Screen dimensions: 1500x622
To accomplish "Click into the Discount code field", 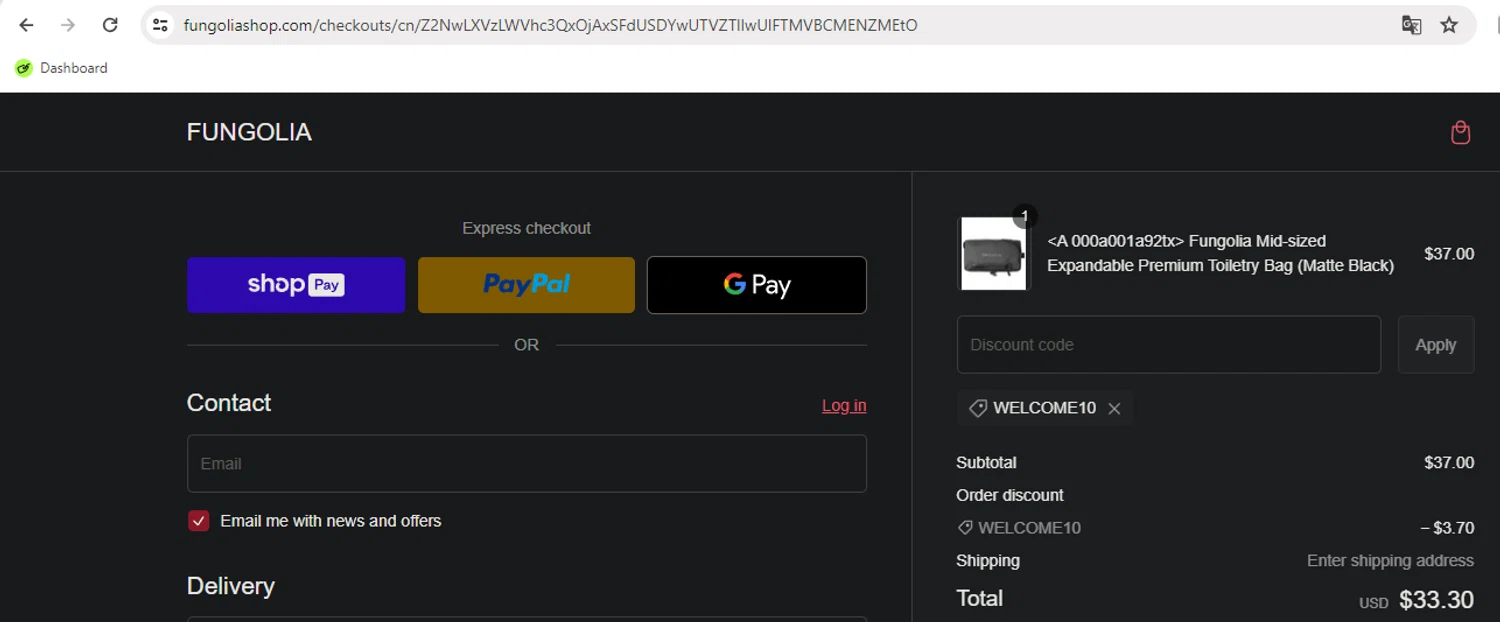I will coord(1169,345).
